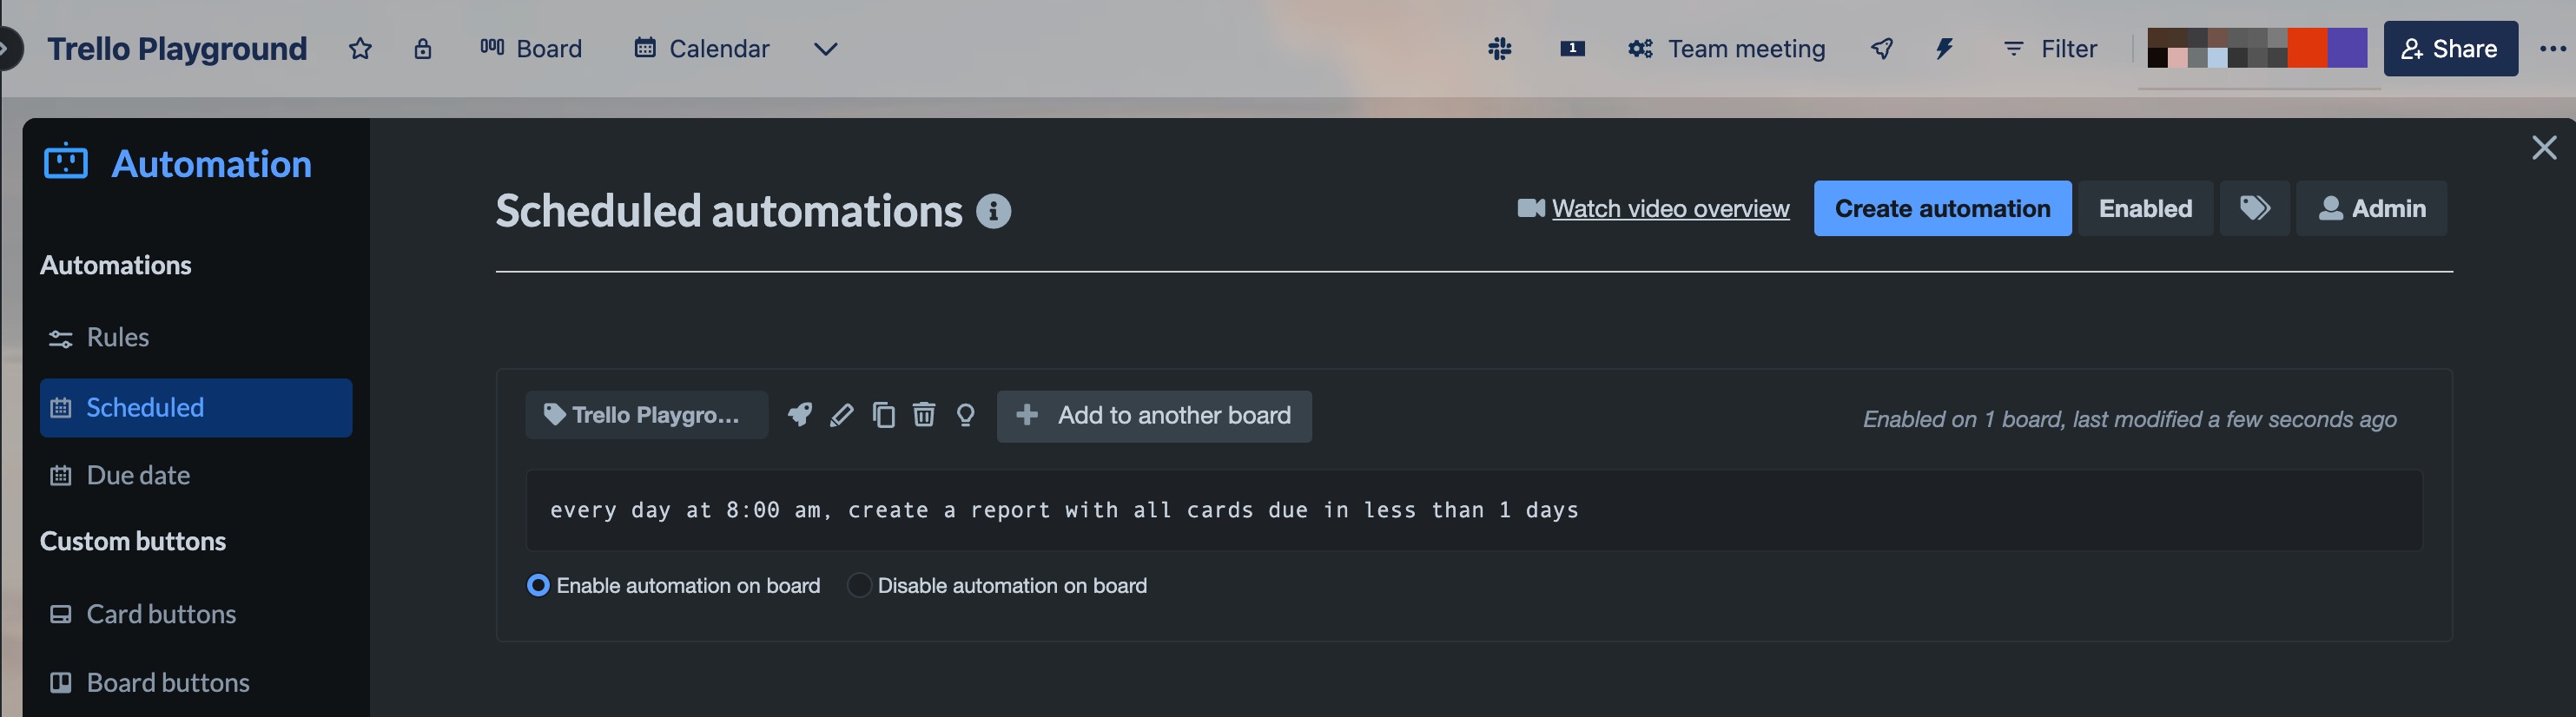The image size is (2576, 717).
Task: Open the Watch video overview link
Action: (1669, 208)
